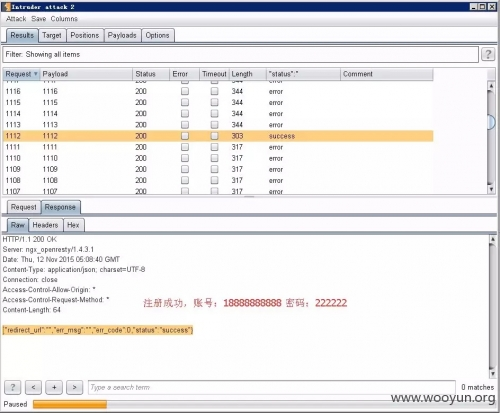Click the results table scroll up arrow

point(491,86)
